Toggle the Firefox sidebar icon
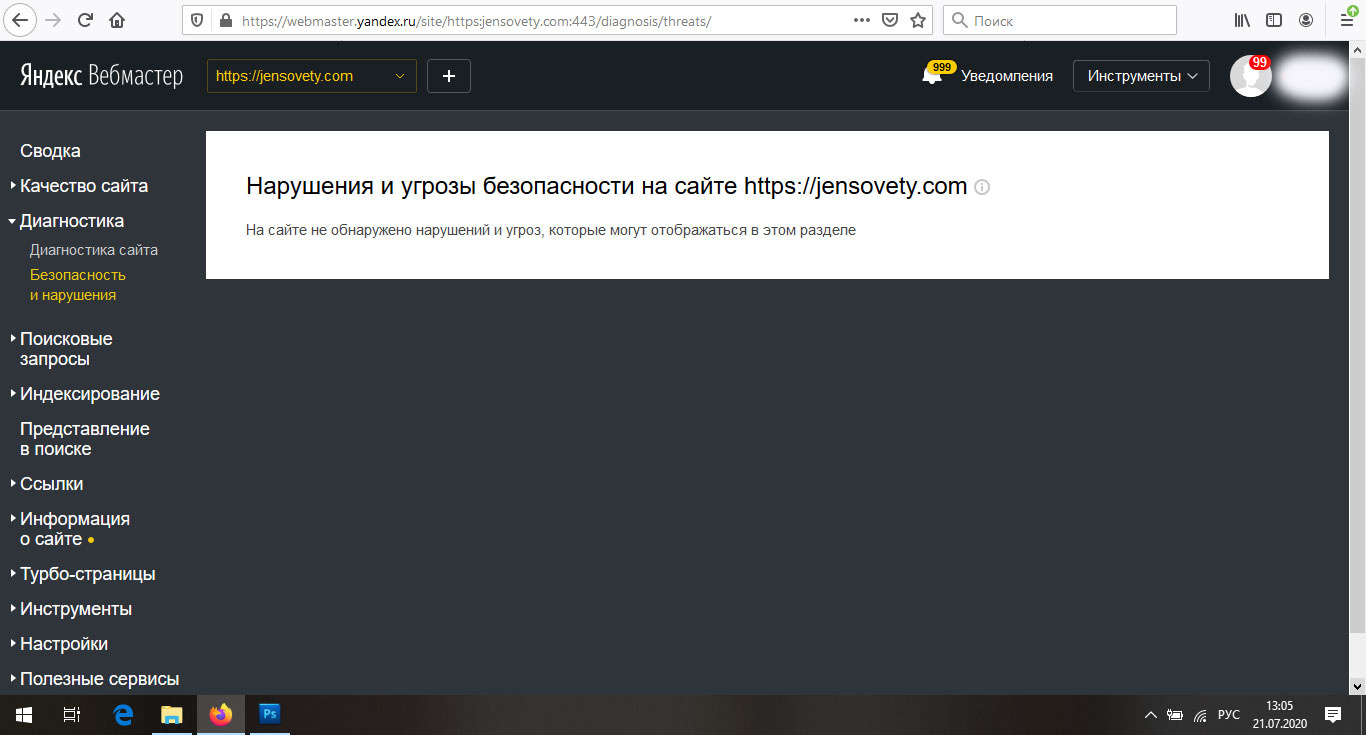The height and width of the screenshot is (735, 1366). coord(1274,20)
